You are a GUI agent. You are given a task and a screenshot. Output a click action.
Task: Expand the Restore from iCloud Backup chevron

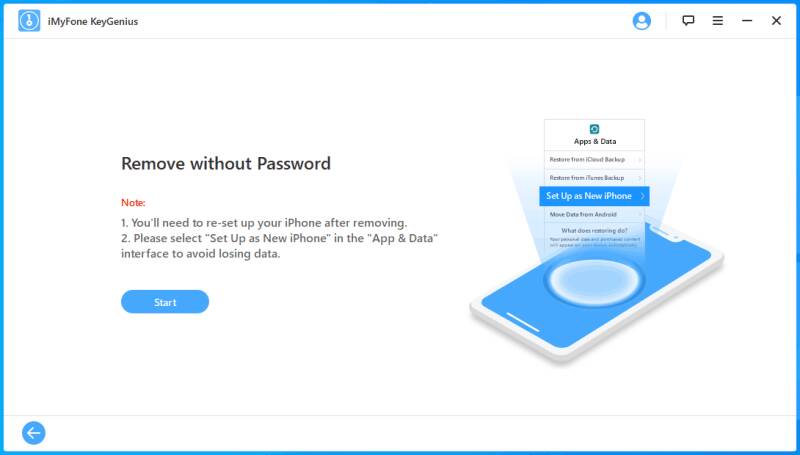(640, 160)
